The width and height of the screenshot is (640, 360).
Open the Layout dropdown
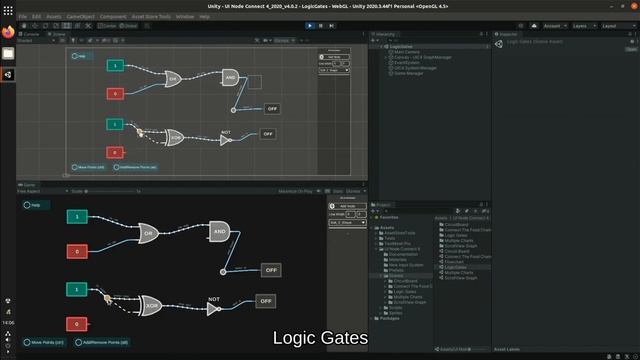point(618,26)
